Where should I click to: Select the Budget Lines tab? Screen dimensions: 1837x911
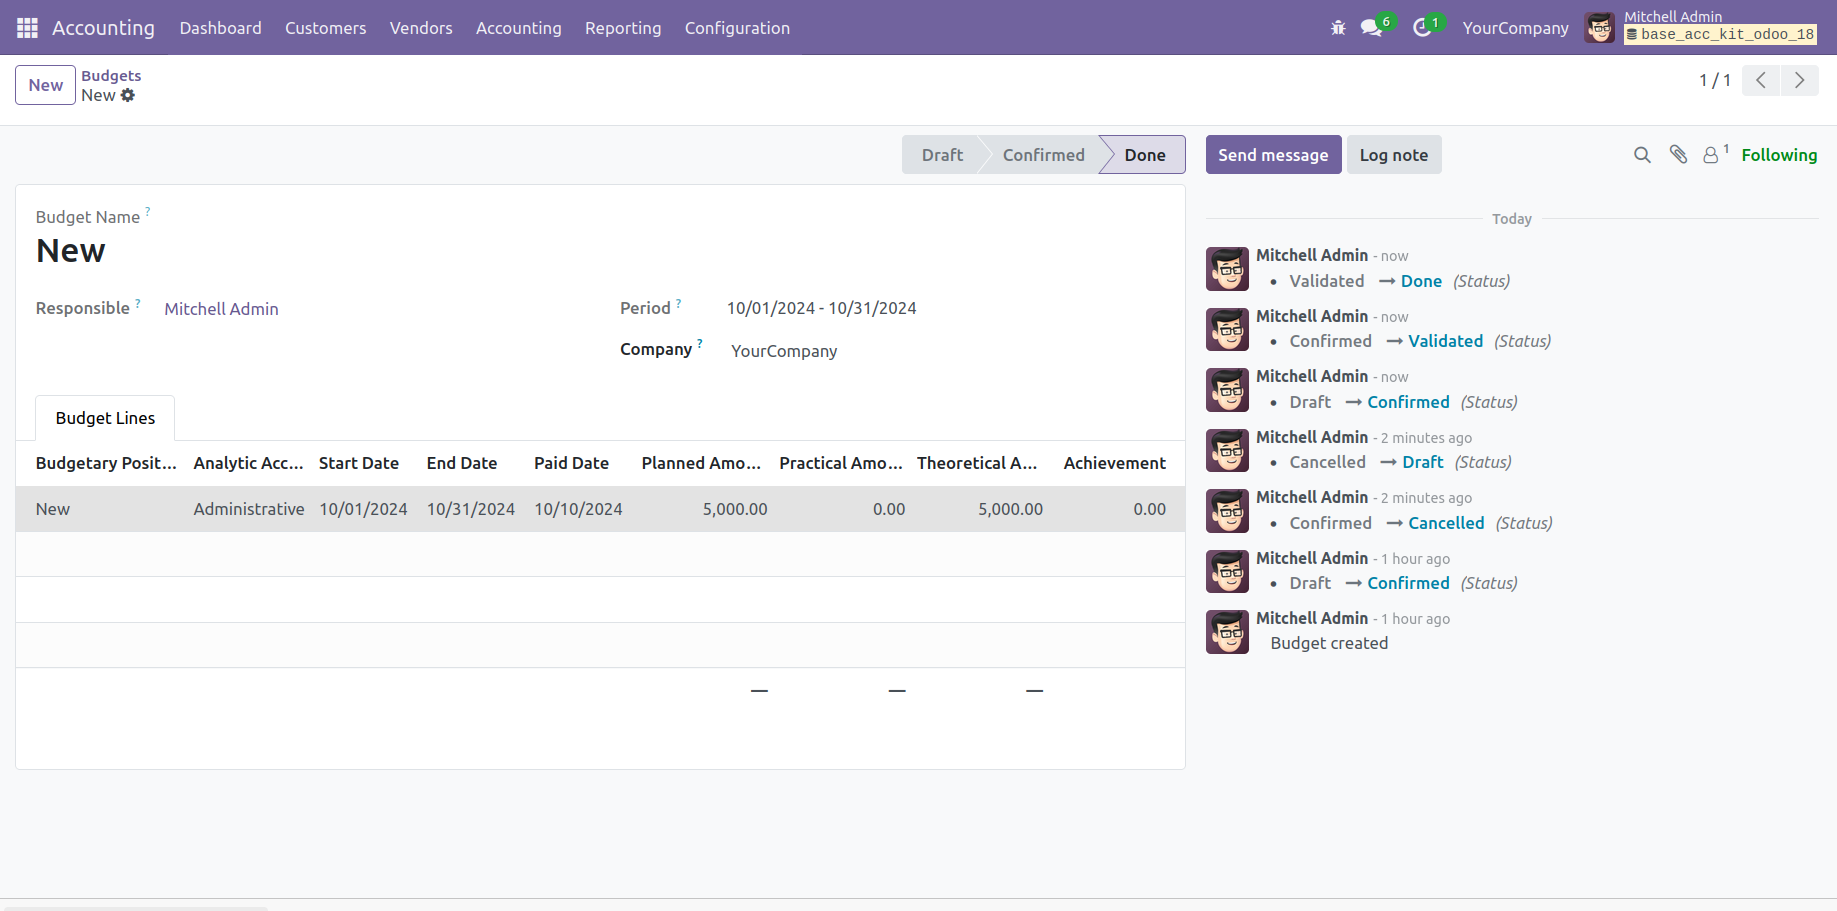tap(105, 418)
